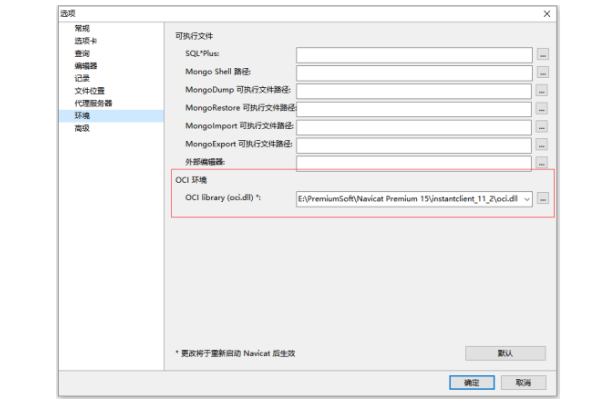Switch to 编辑器 settings page
This screenshot has width=616, height=405.
(86, 66)
